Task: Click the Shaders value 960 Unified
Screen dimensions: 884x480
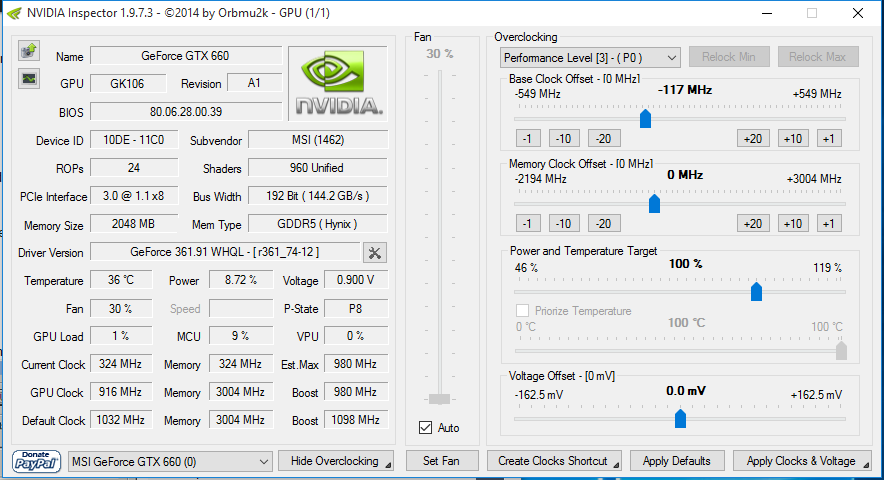Action: (318, 168)
